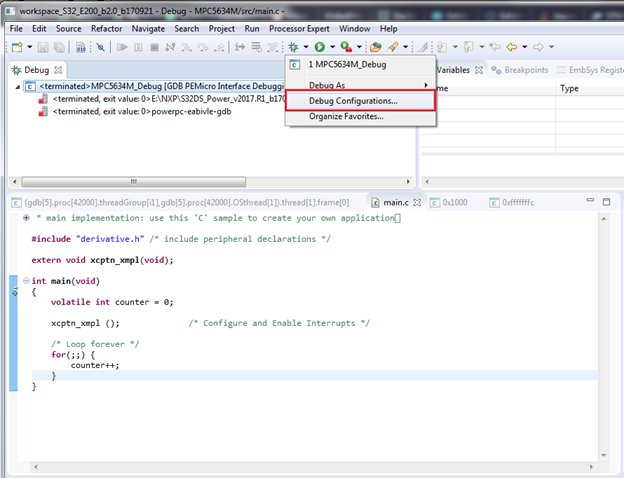Image resolution: width=624 pixels, height=478 pixels.
Task: Open the New wizard dropdown arrow
Action: tap(30, 47)
